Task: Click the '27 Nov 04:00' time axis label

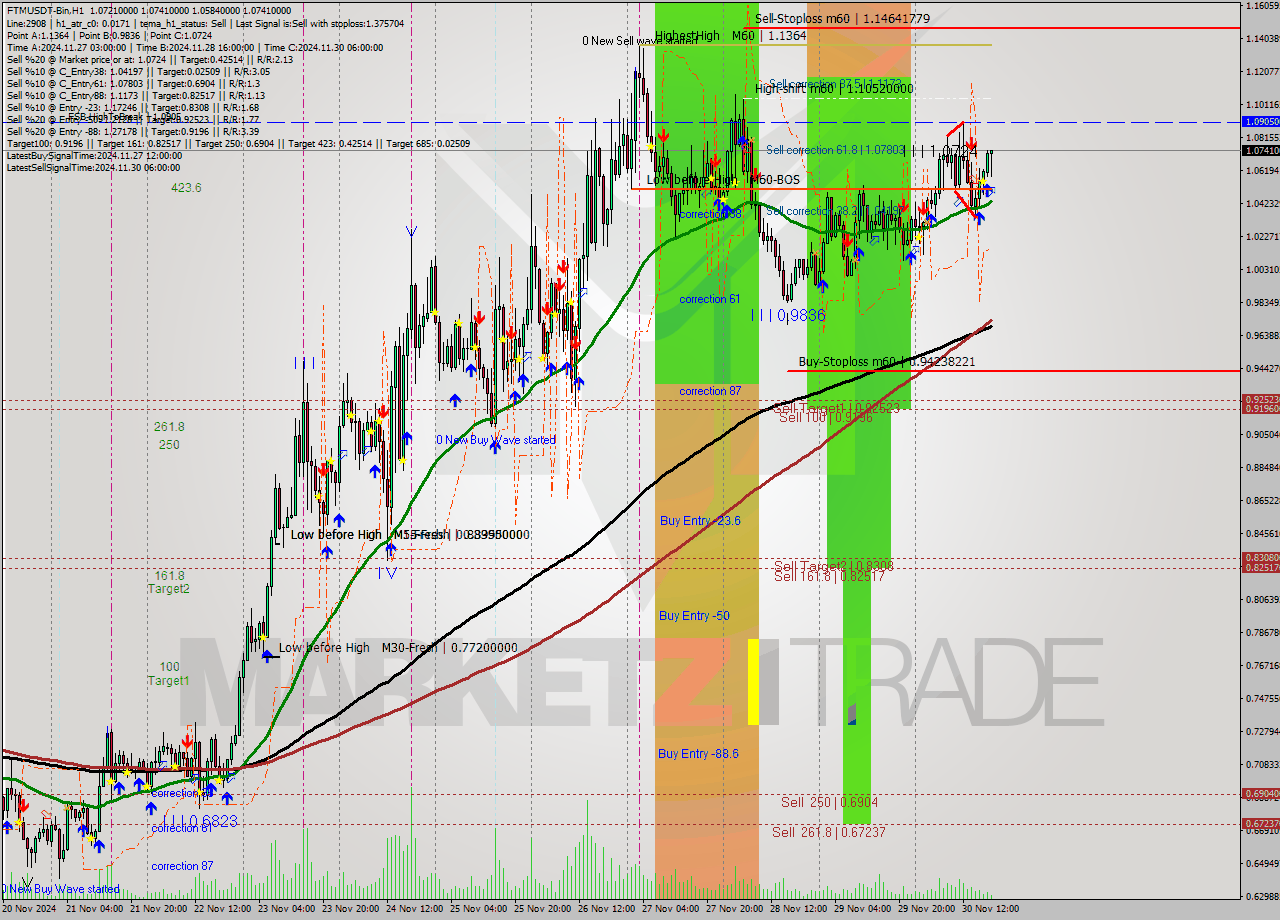Action: click(x=671, y=909)
